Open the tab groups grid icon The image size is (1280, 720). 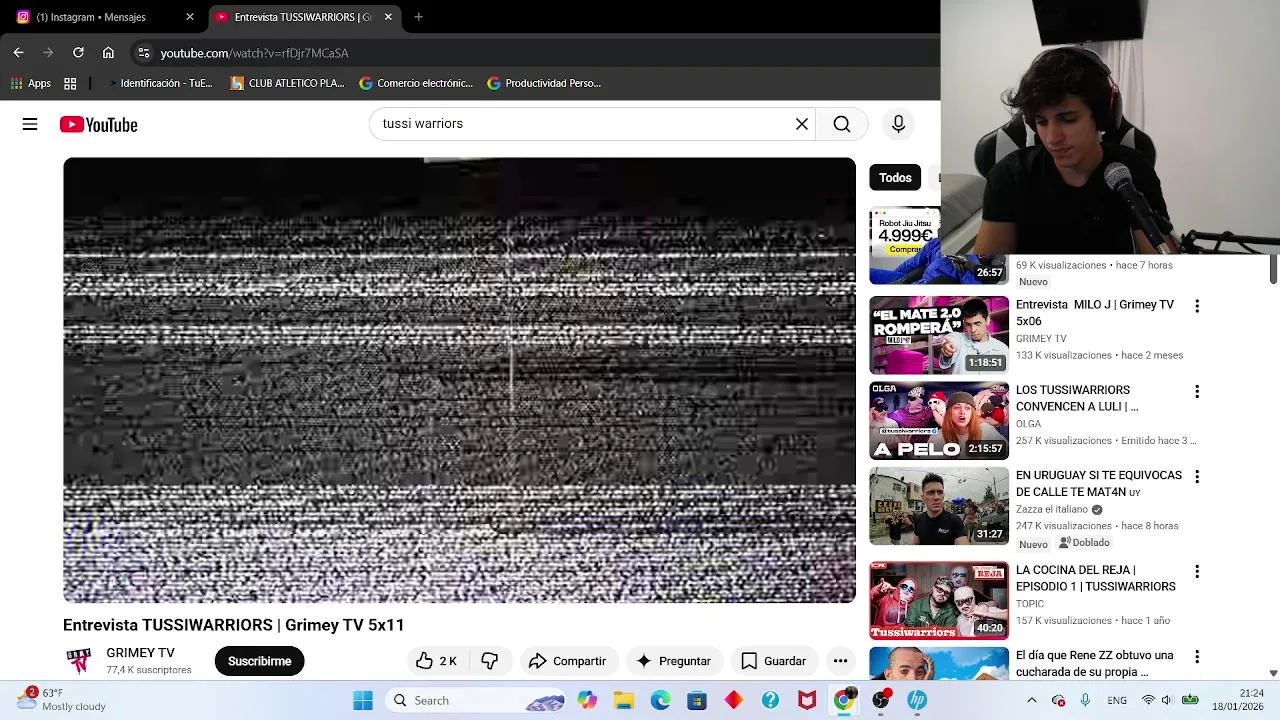pos(70,83)
